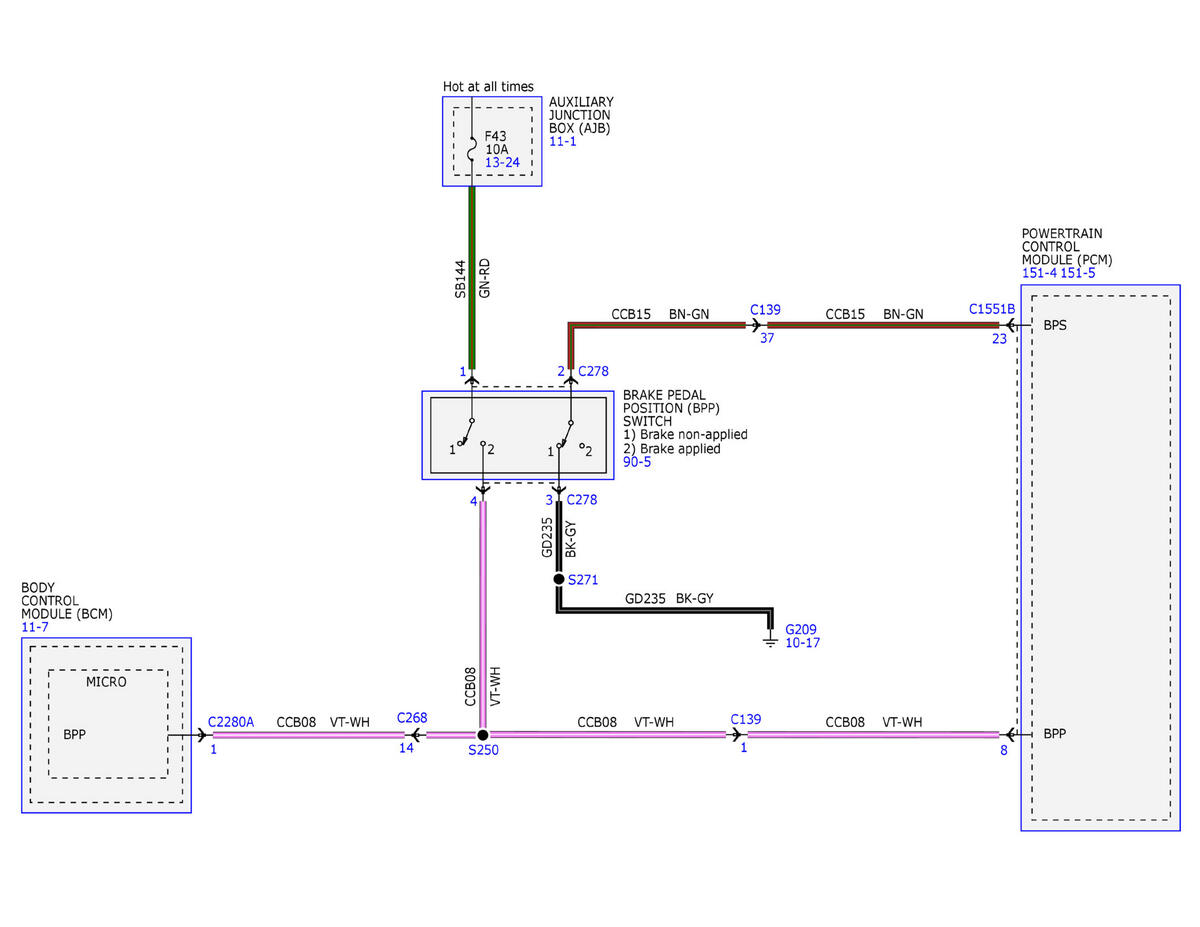The image size is (1200, 927).
Task: Click the 10A fuse rating text
Action: click(x=497, y=149)
